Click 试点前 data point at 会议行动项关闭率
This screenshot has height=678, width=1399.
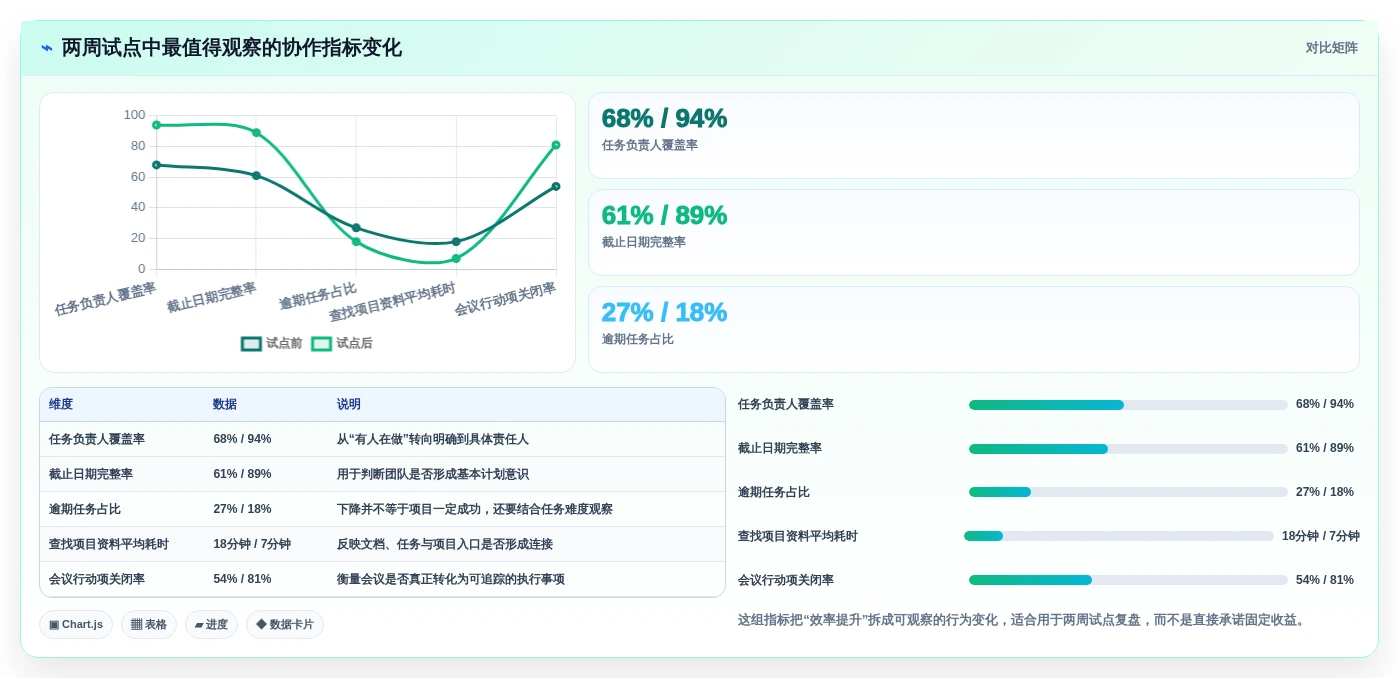(x=556, y=186)
